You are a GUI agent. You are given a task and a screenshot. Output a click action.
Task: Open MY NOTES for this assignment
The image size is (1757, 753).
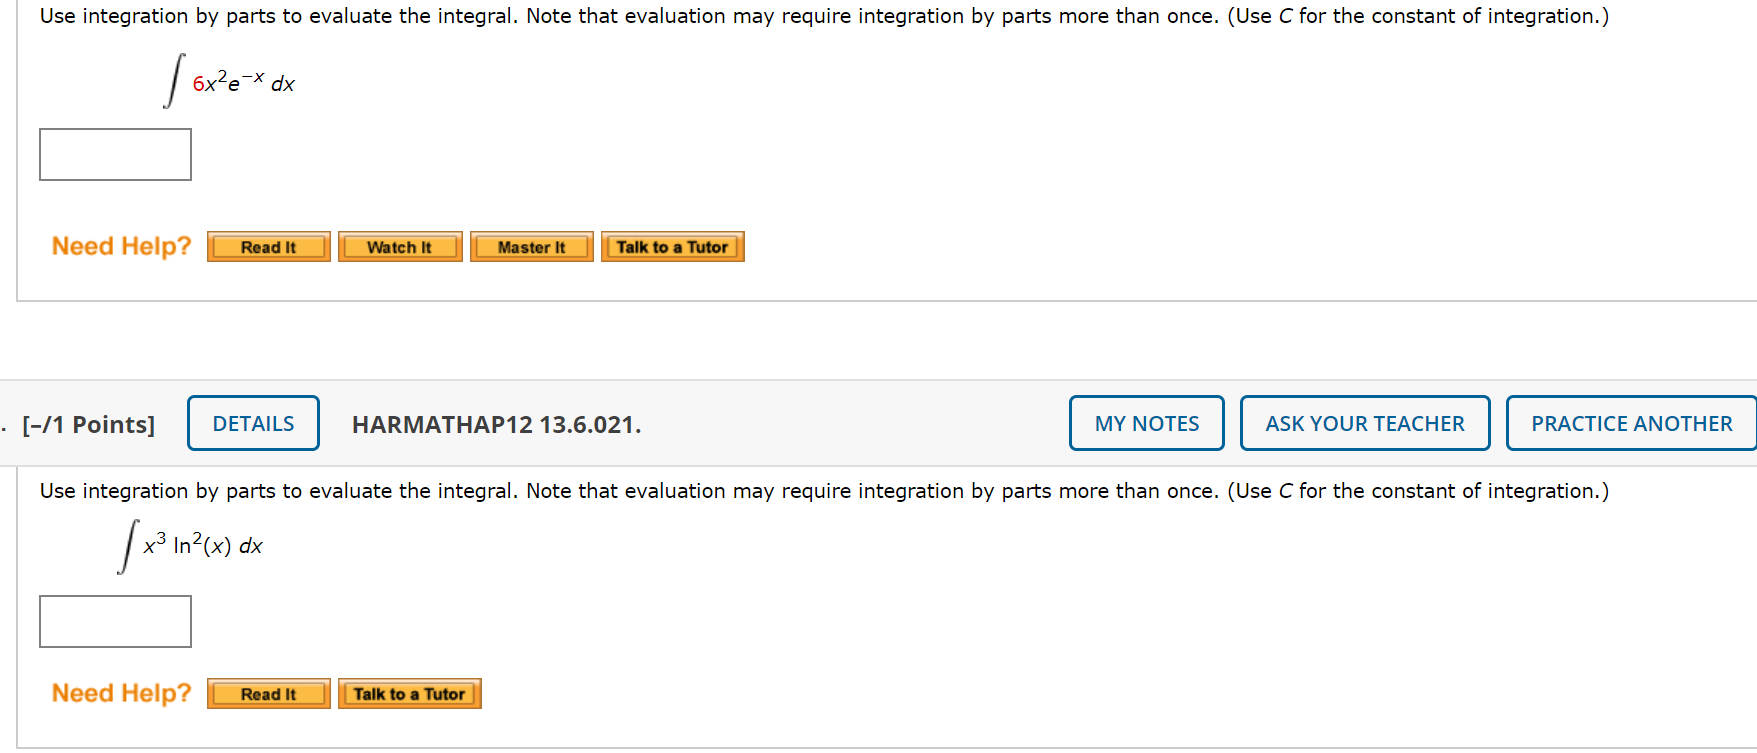click(1146, 423)
